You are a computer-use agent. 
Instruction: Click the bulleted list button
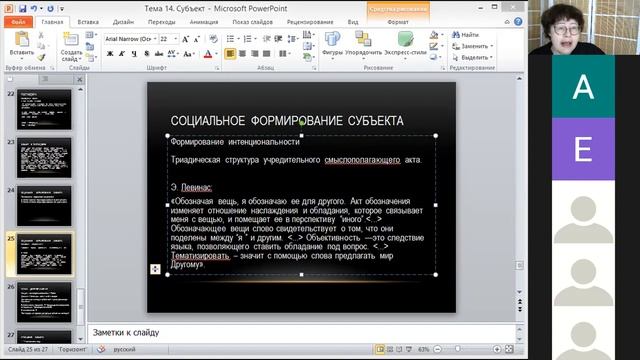pyautogui.click(x=231, y=39)
